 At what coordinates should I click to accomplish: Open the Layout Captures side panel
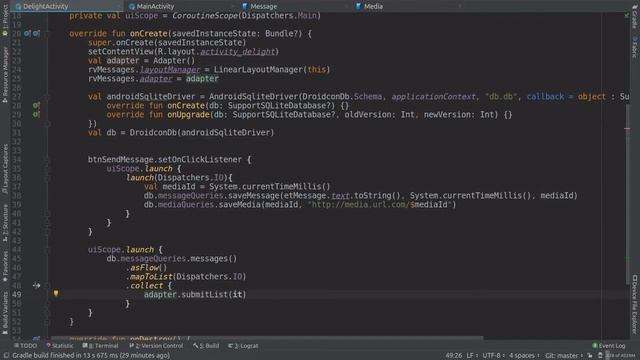pos(5,168)
